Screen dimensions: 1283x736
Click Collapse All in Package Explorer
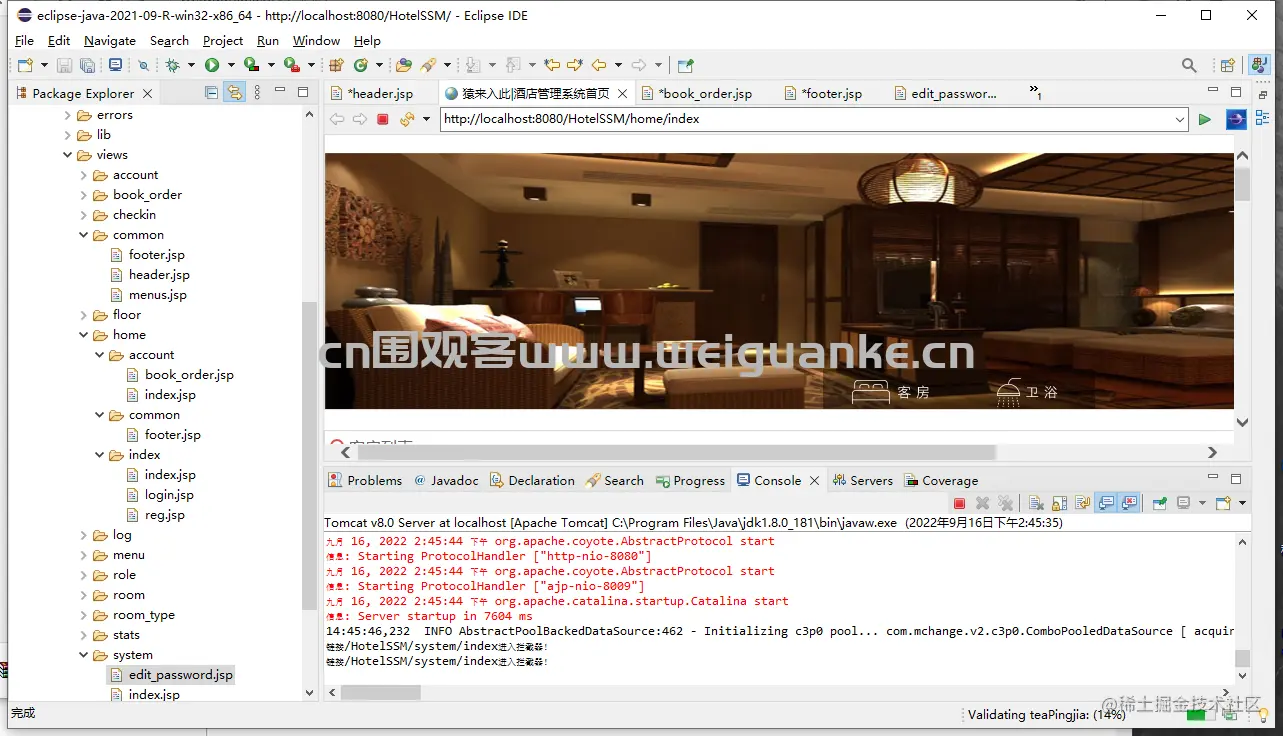211,92
